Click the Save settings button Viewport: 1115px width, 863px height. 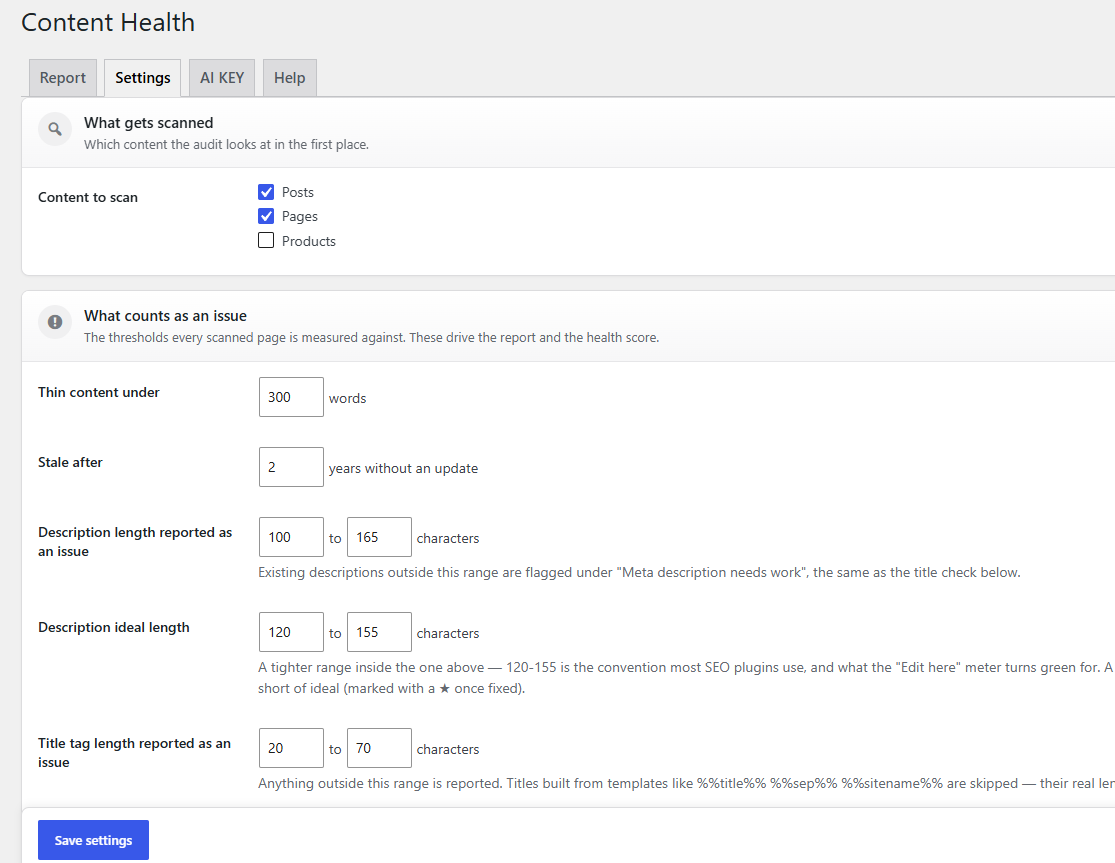pyautogui.click(x=93, y=840)
